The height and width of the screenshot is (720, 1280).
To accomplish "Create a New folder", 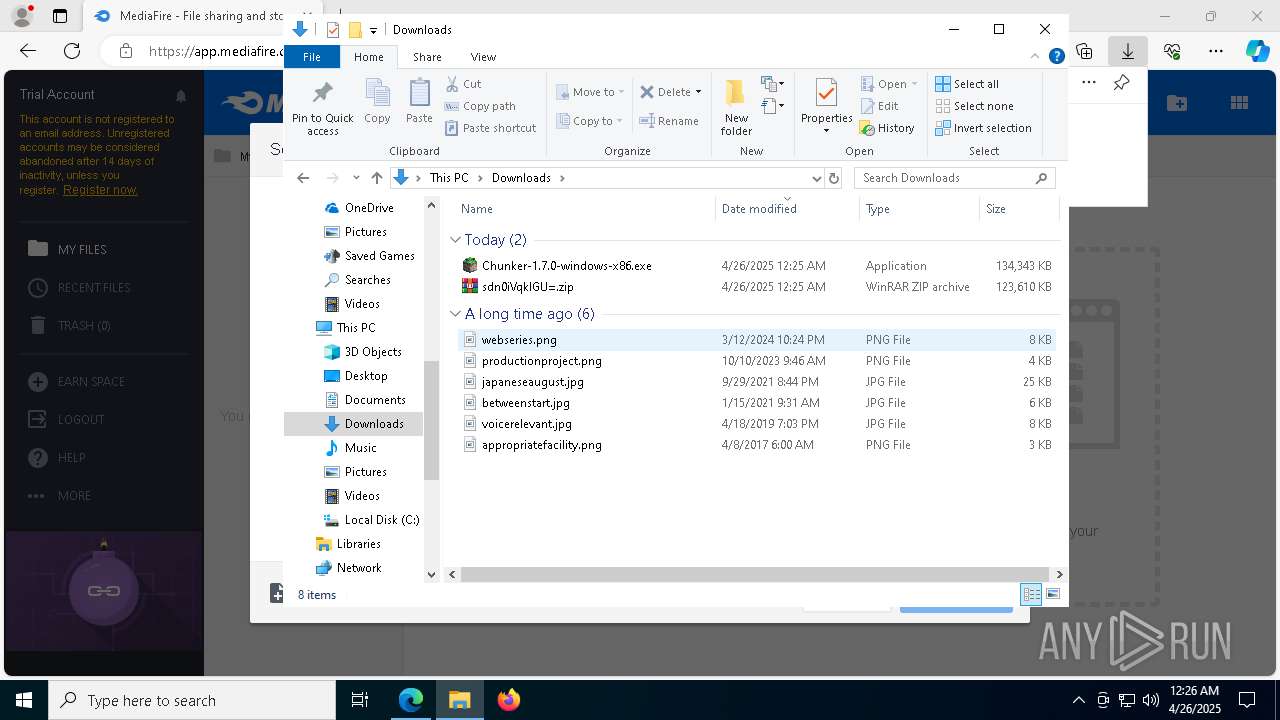I will click(x=736, y=107).
